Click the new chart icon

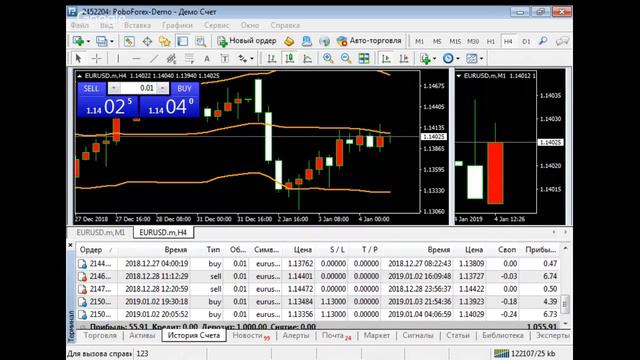pos(78,41)
